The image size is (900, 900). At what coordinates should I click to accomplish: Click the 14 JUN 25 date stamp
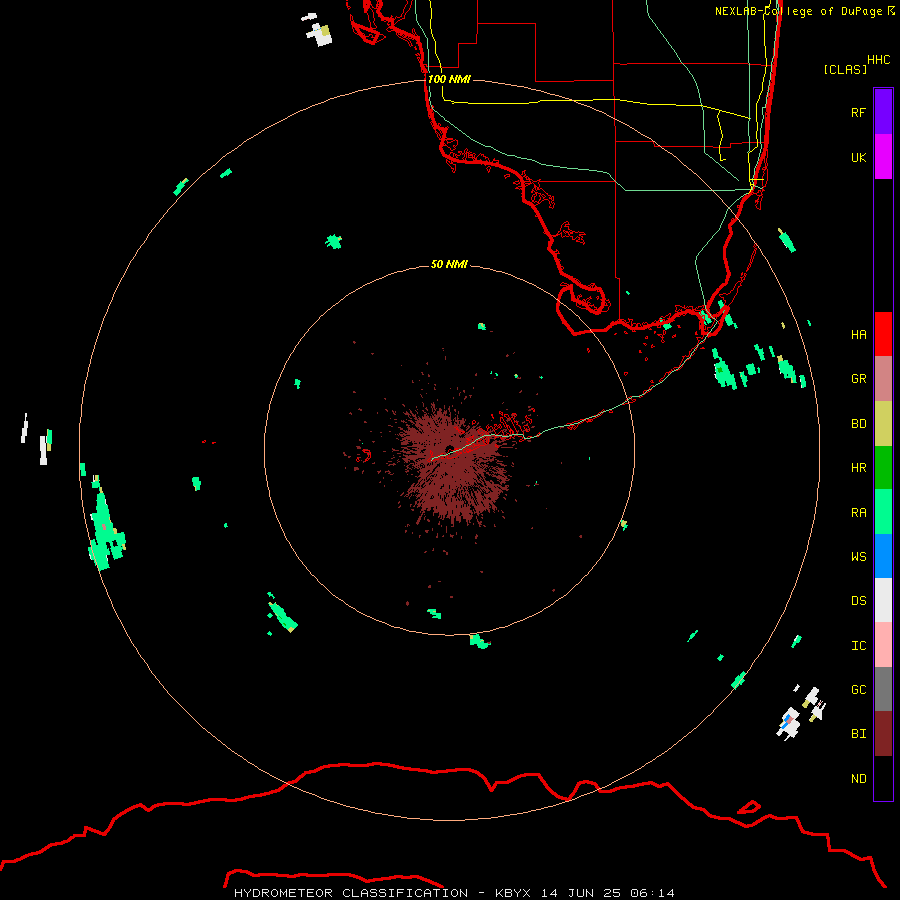tap(580, 893)
